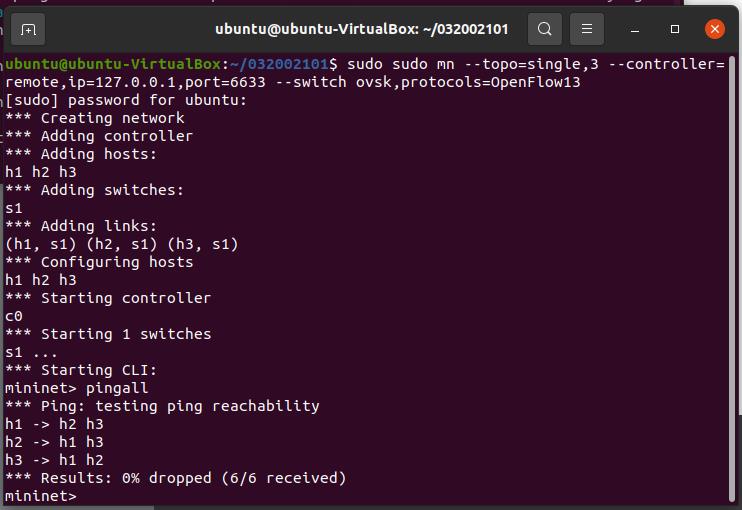Click the terminal's vertical scrollbar
The width and height of the screenshot is (742, 510).
733,279
